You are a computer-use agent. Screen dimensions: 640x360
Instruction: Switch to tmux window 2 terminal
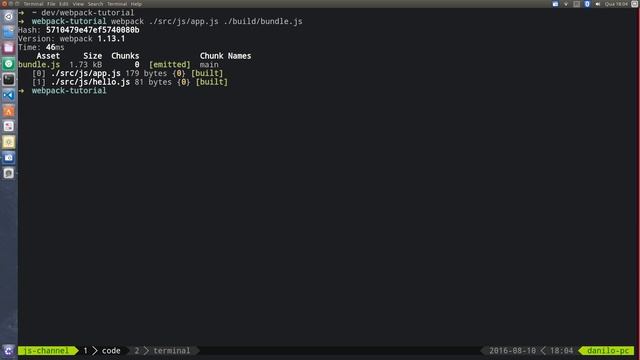pos(162,351)
